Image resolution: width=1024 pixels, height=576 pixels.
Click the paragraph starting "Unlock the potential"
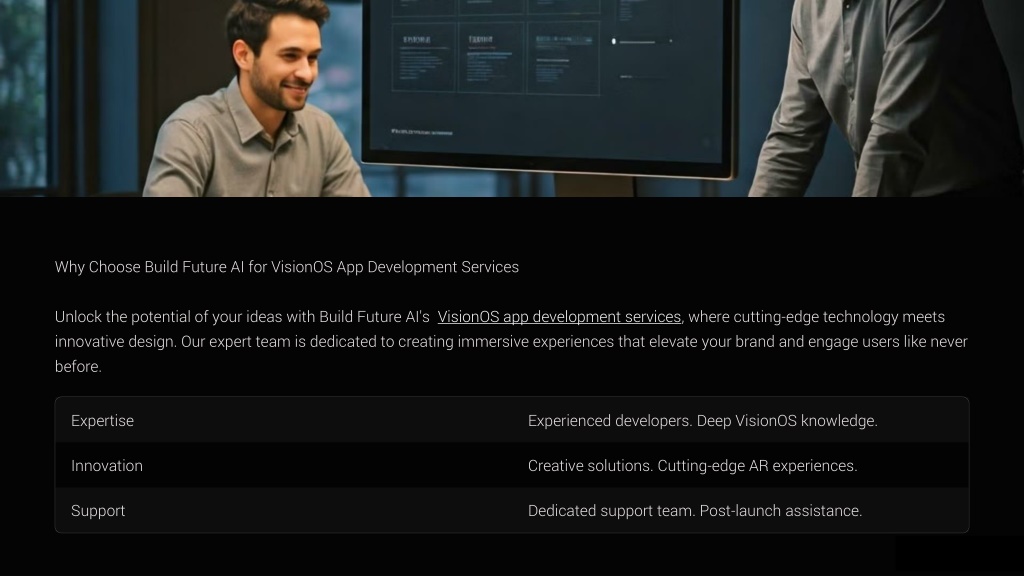click(x=511, y=342)
